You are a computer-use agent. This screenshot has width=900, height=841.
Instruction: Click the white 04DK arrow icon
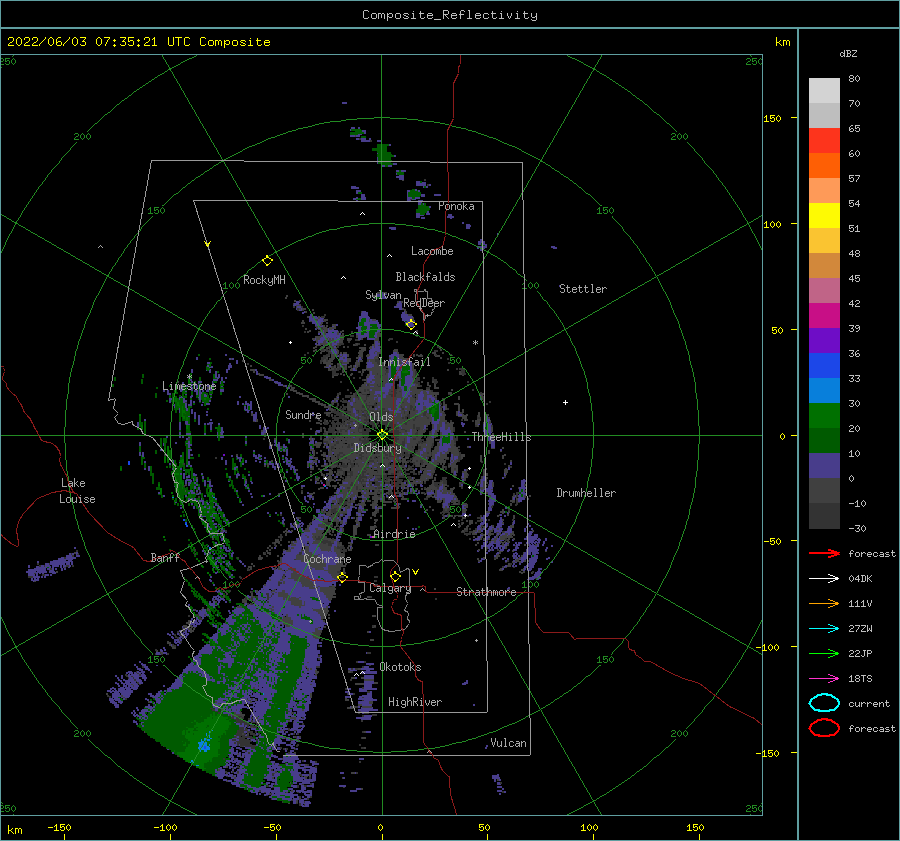(824, 579)
